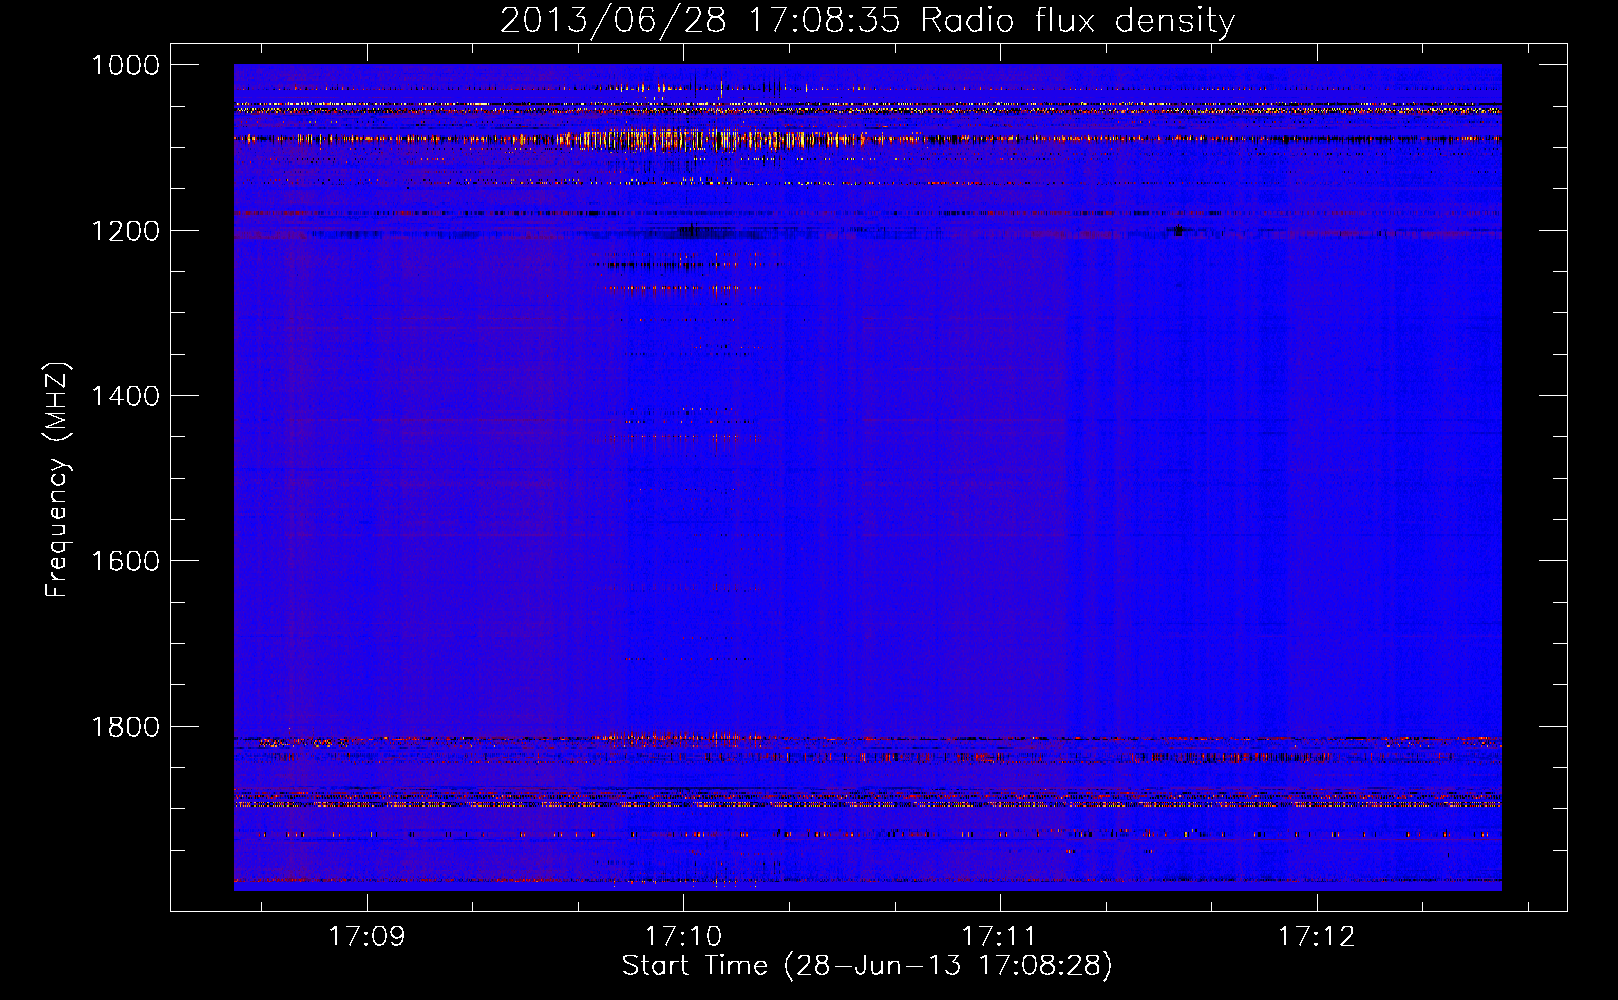Click the plot title "2013/06/28 17:08:35 Radio flux density"
Image resolution: width=1618 pixels, height=1000 pixels.
pos(867,20)
